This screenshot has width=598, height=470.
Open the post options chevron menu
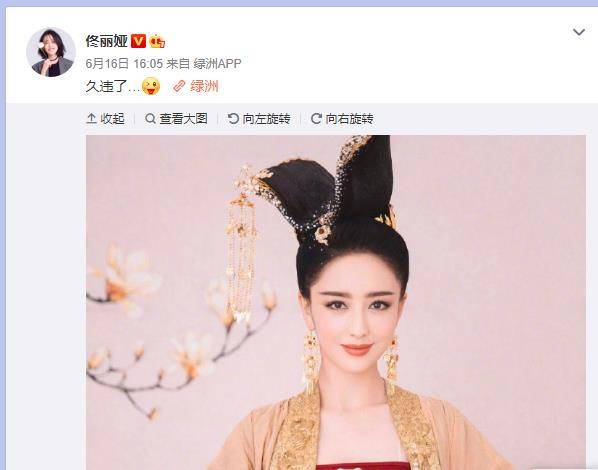(x=579, y=32)
